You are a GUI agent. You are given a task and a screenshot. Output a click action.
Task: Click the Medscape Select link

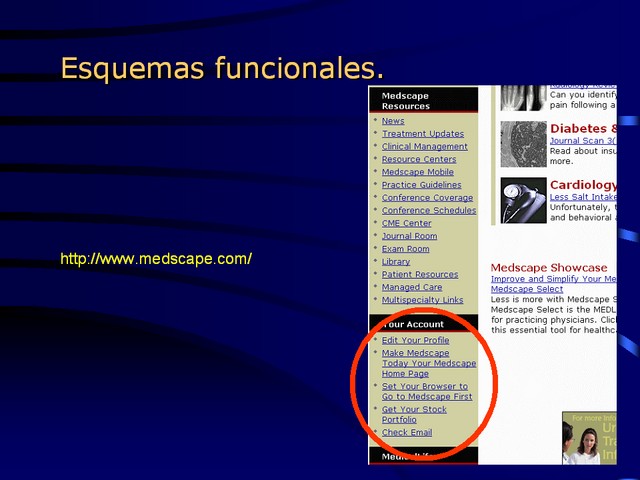[x=527, y=289]
